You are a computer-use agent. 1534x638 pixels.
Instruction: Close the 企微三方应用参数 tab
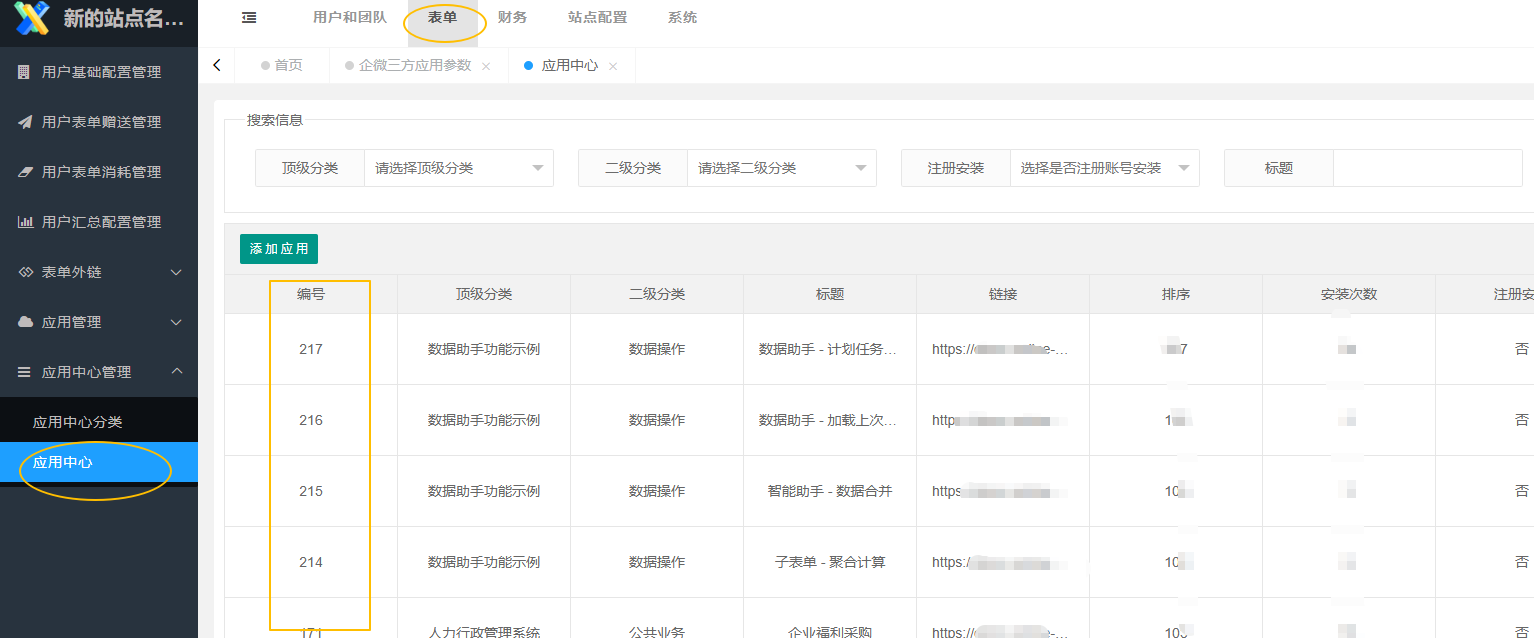[x=486, y=66]
